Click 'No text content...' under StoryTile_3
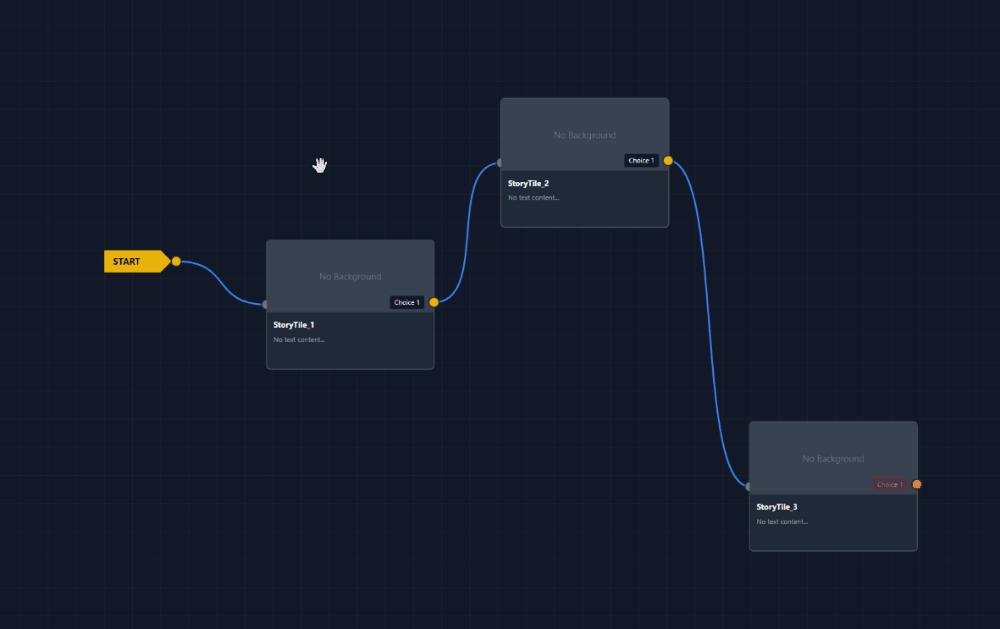This screenshot has width=1000, height=629. (x=782, y=522)
